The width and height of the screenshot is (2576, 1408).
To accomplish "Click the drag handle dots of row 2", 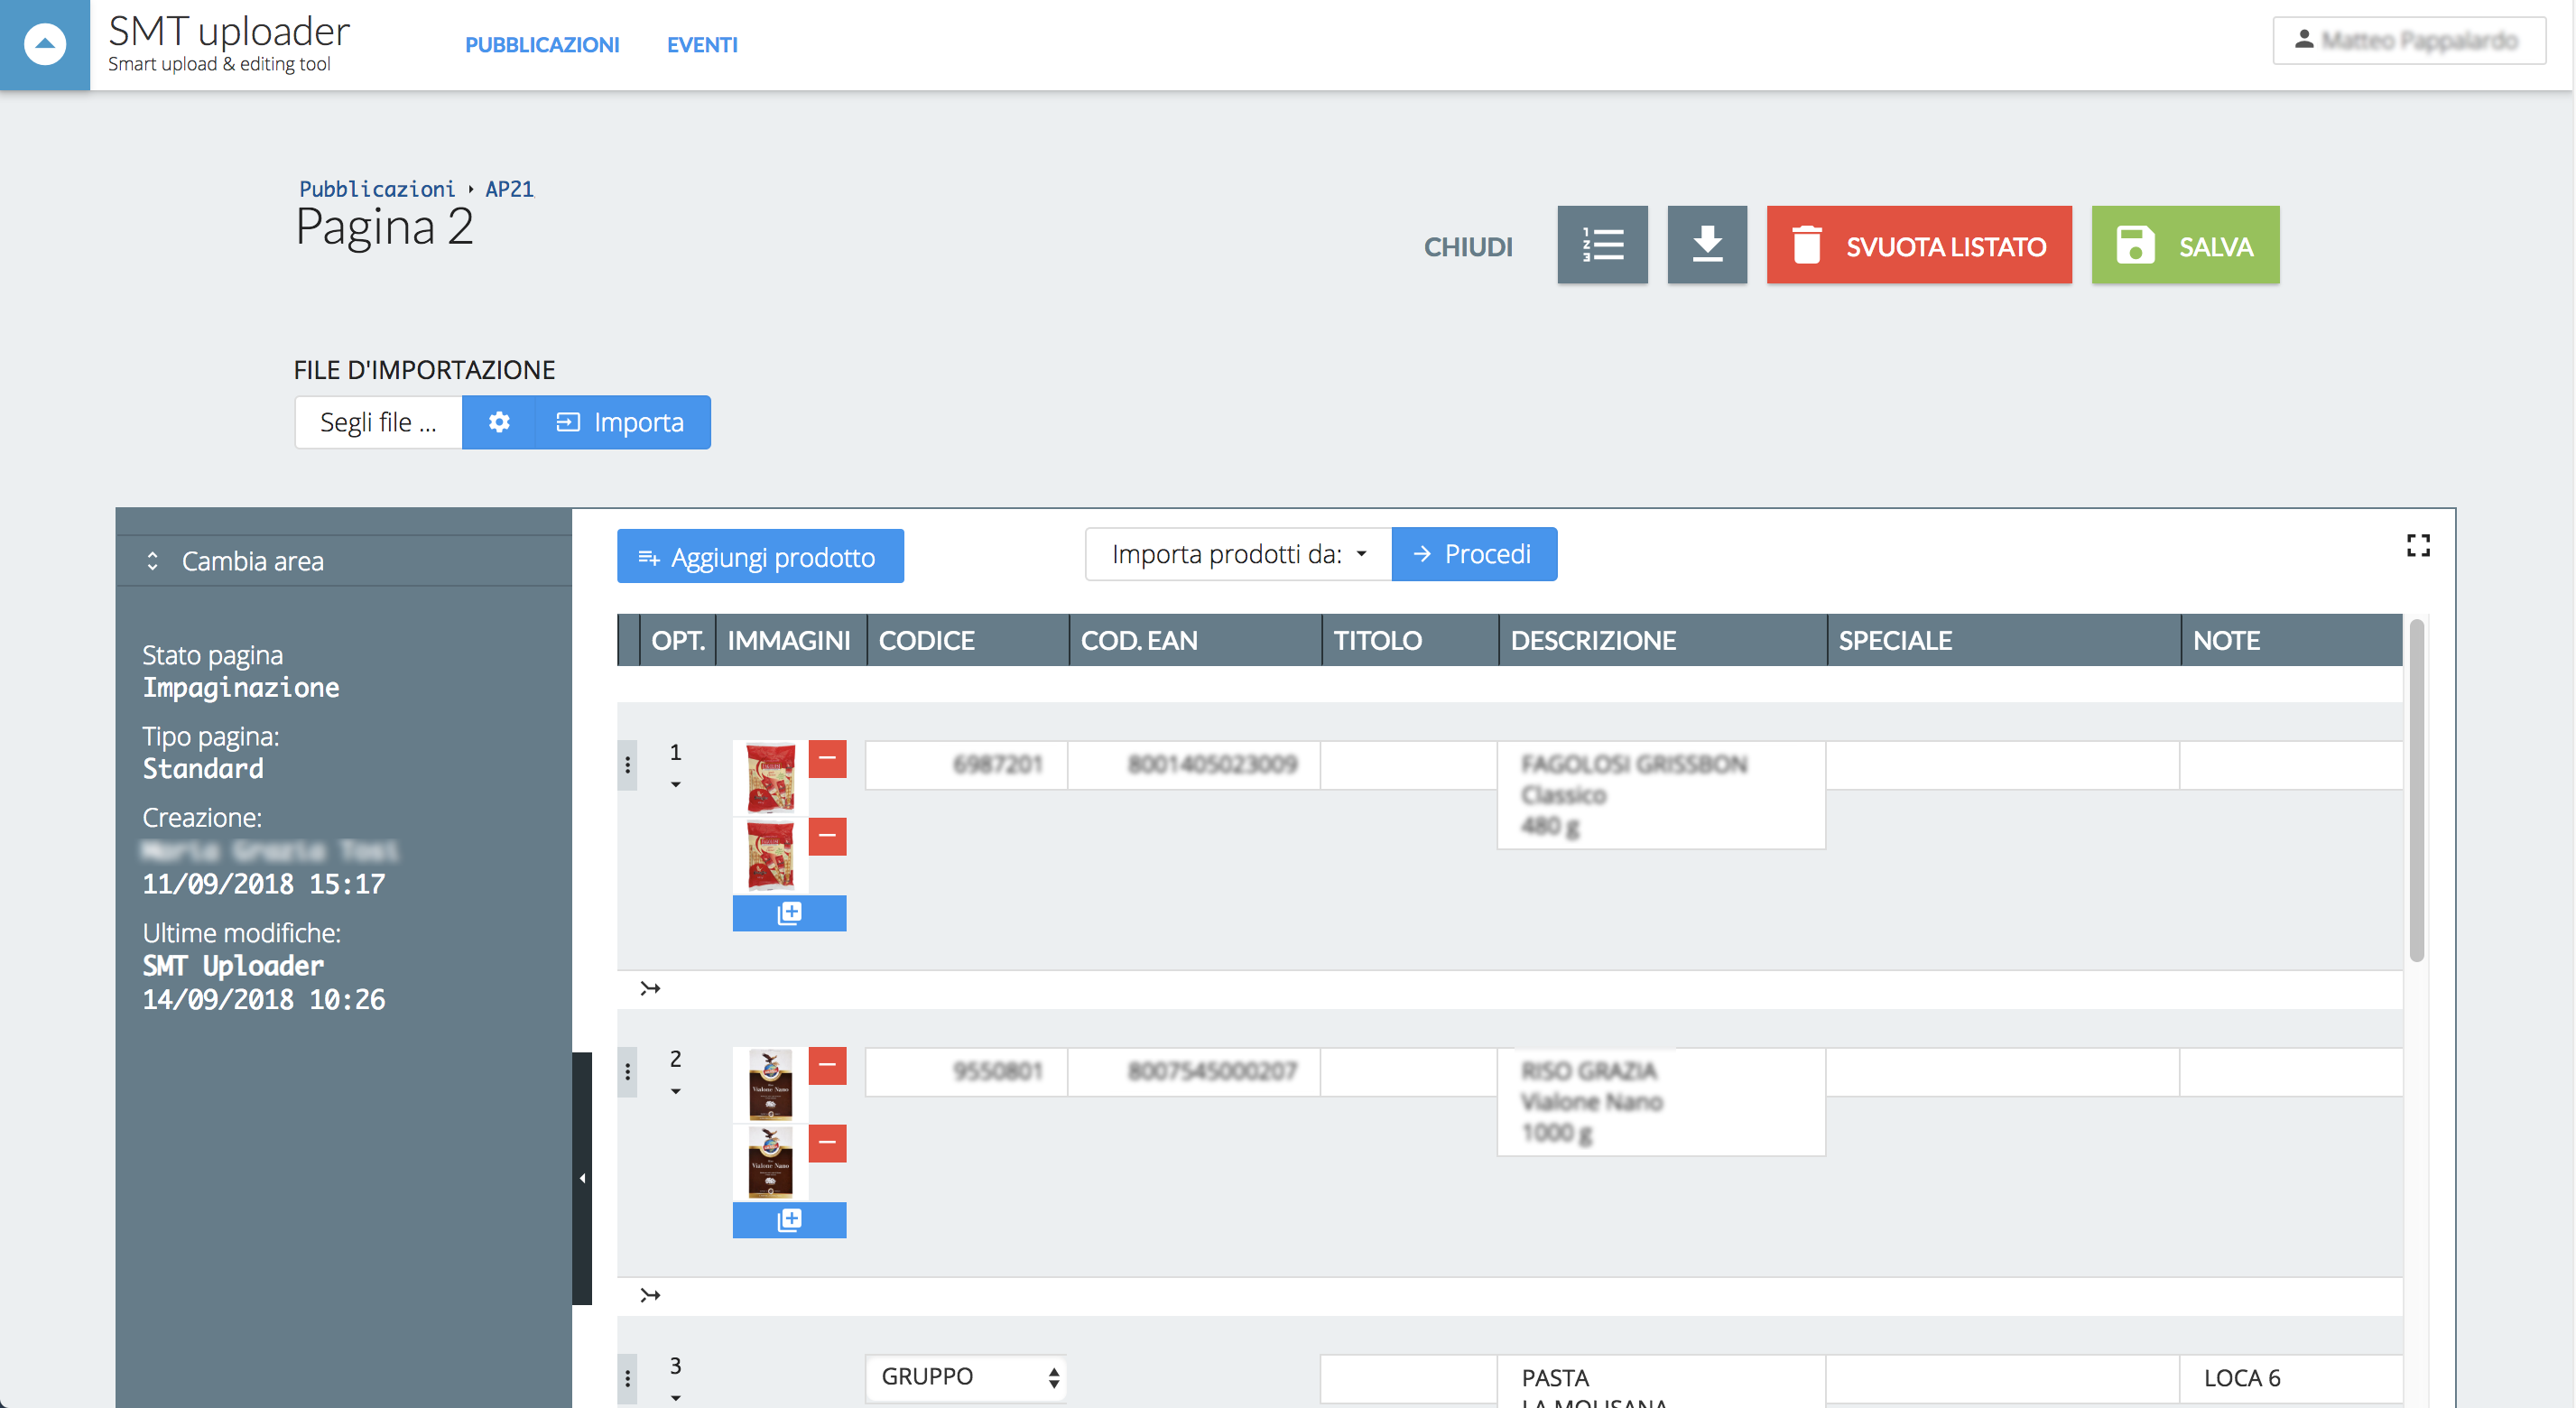I will point(627,1072).
